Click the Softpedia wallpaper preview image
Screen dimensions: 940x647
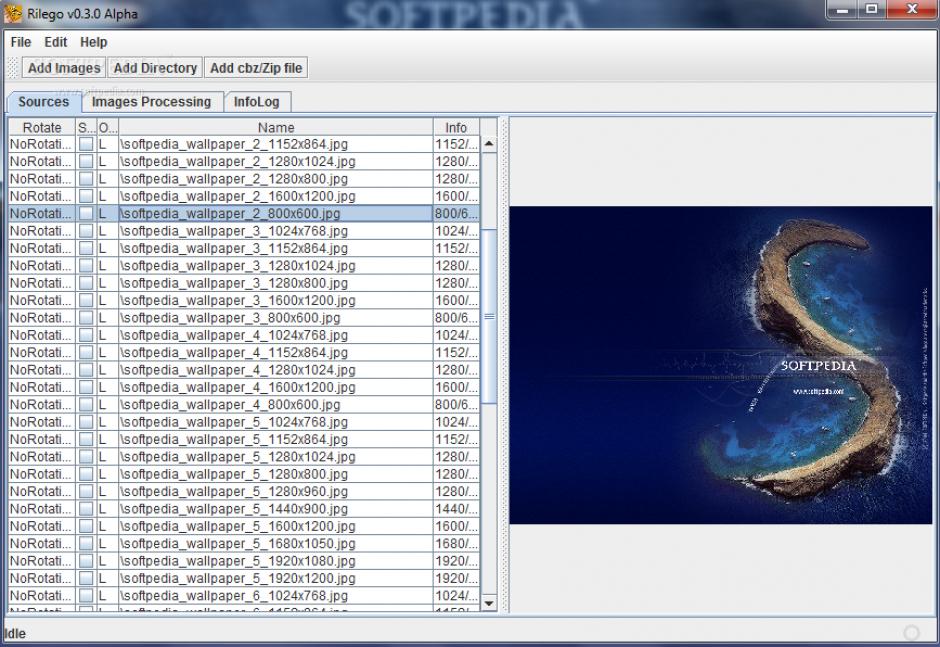(x=721, y=365)
